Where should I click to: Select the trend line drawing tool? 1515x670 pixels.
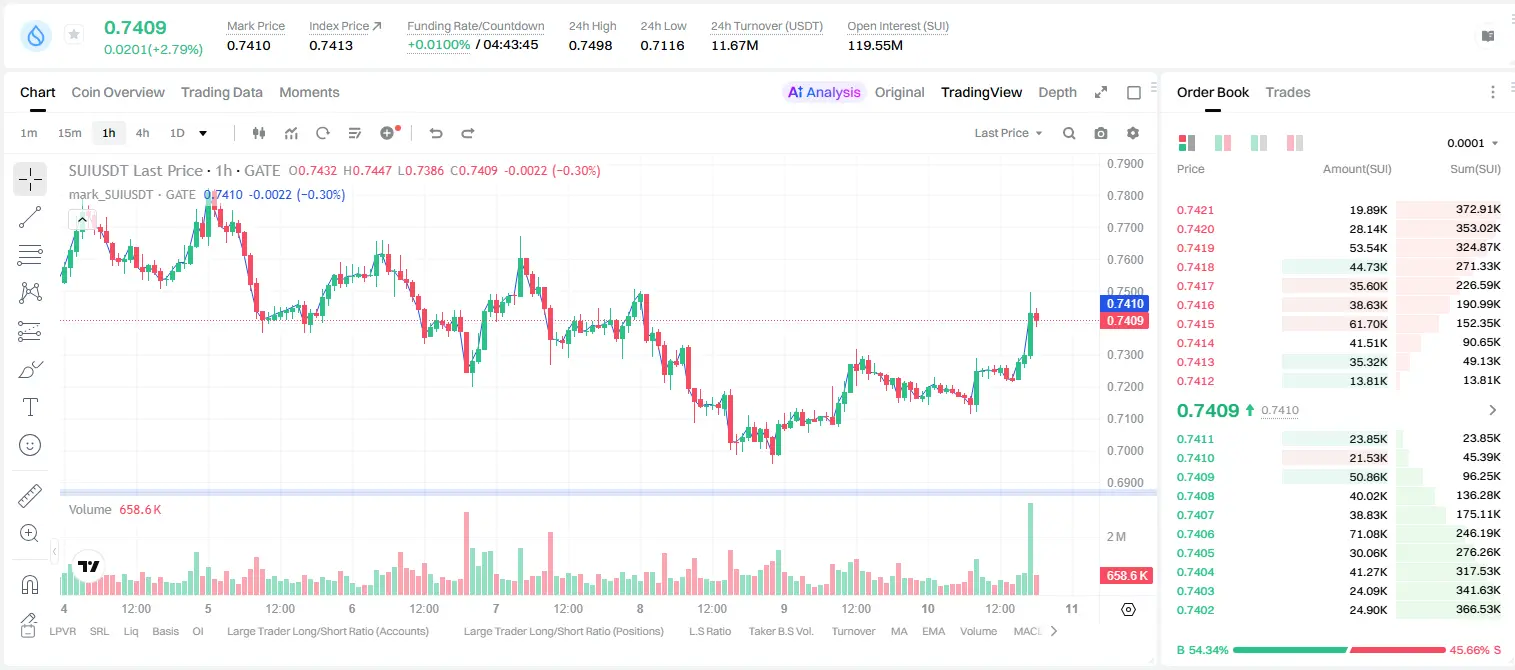pos(30,217)
